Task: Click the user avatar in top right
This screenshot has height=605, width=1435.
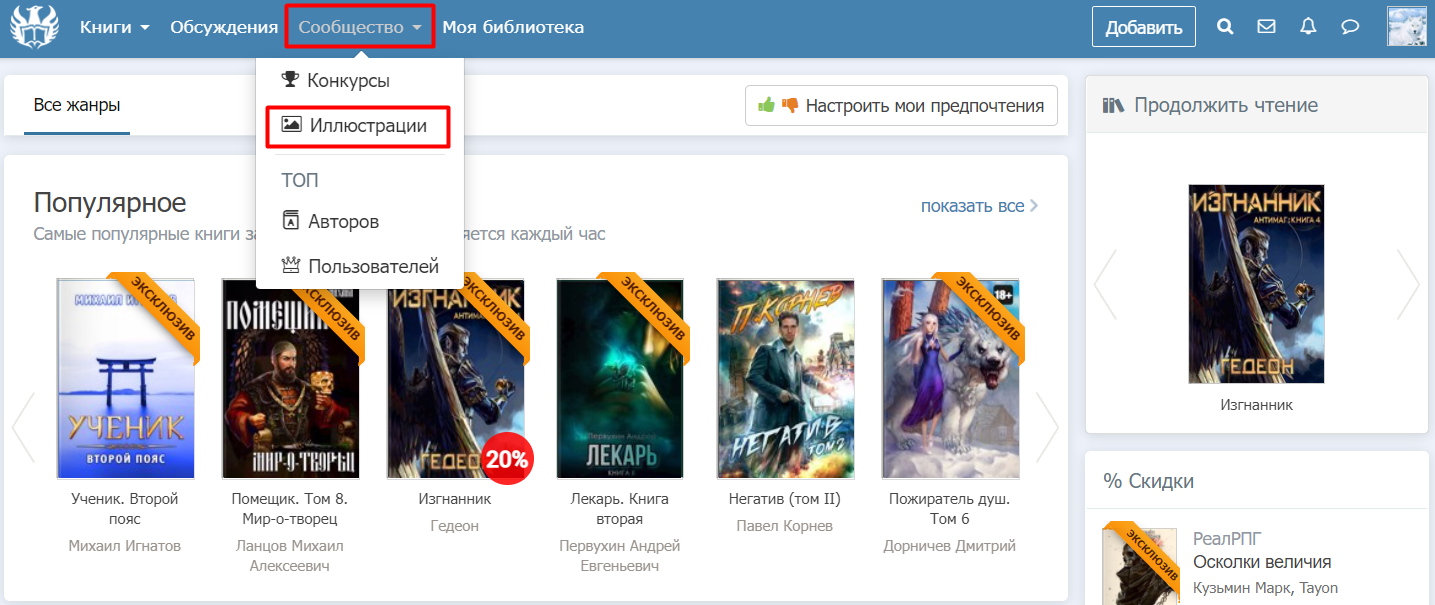Action: click(x=1406, y=27)
